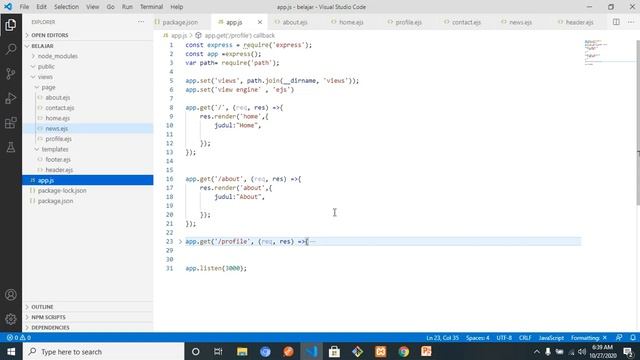
Task: Open the Edit menu
Action: point(41,7)
